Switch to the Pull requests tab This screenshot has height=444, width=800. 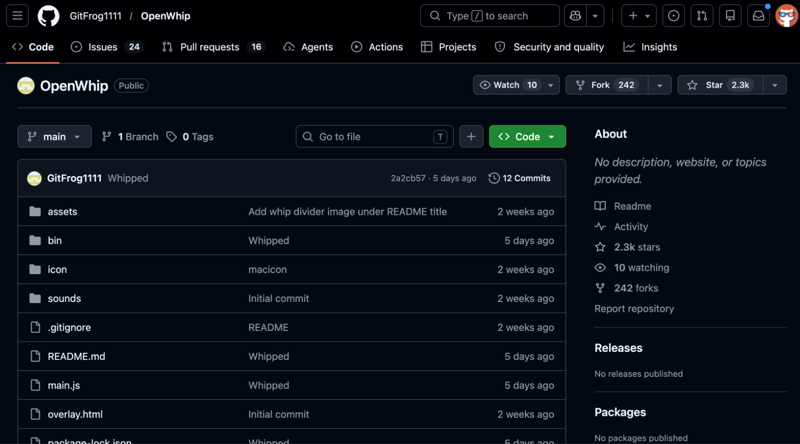(x=213, y=47)
